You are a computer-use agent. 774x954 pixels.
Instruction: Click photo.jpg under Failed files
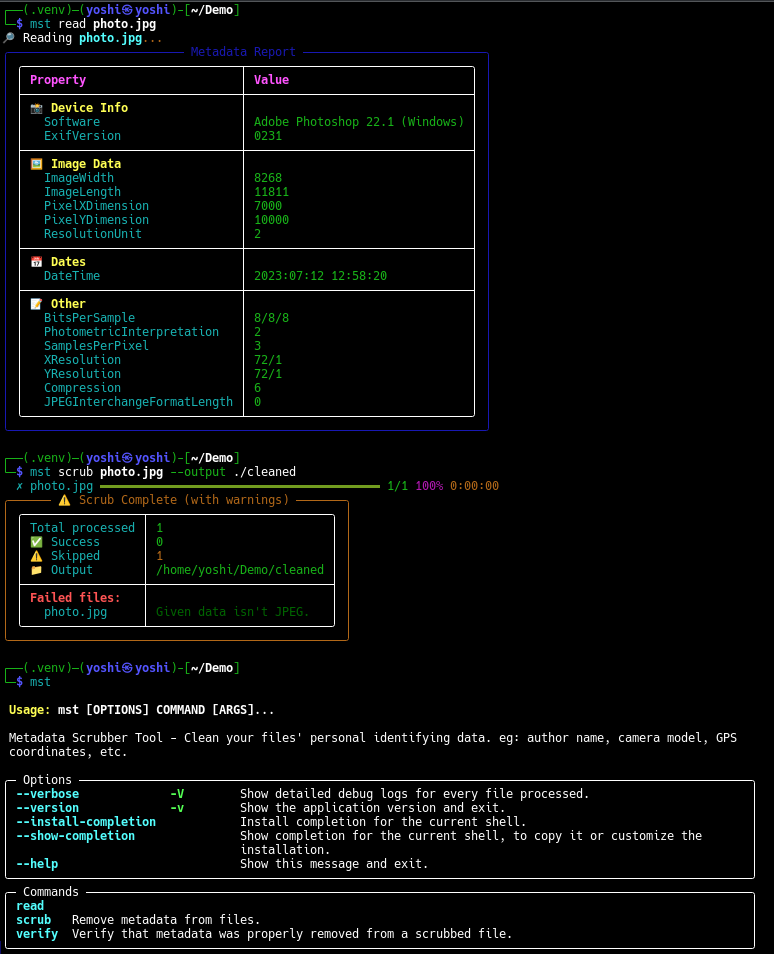[x=75, y=612]
